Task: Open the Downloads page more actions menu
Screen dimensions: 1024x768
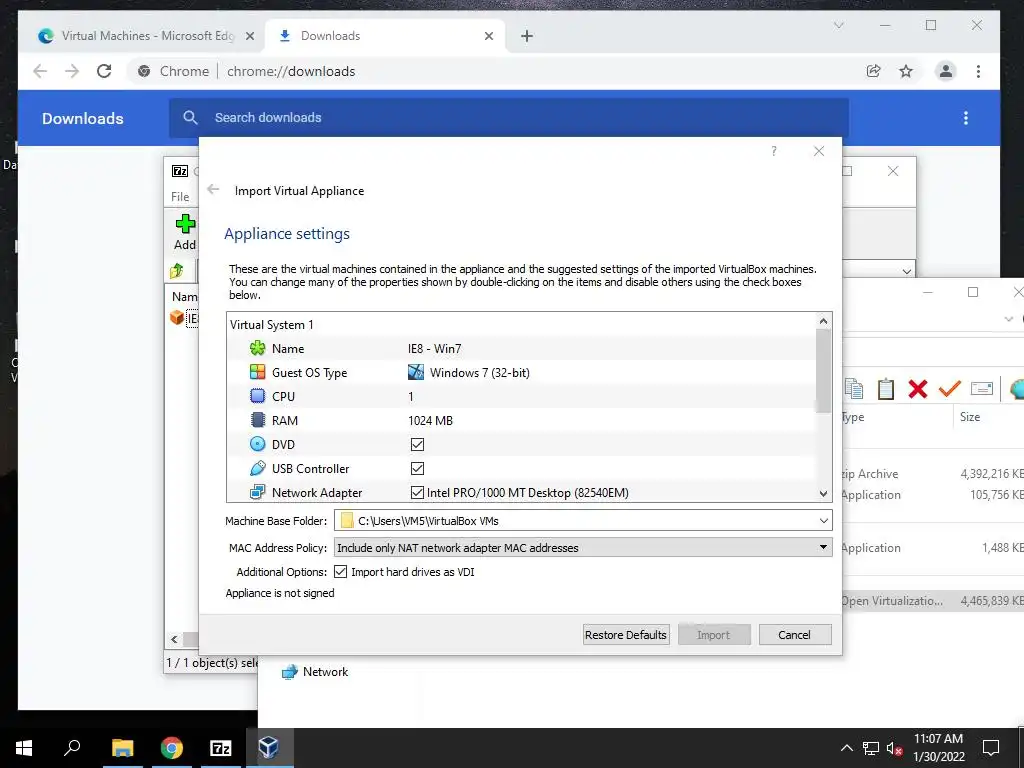Action: [x=965, y=118]
